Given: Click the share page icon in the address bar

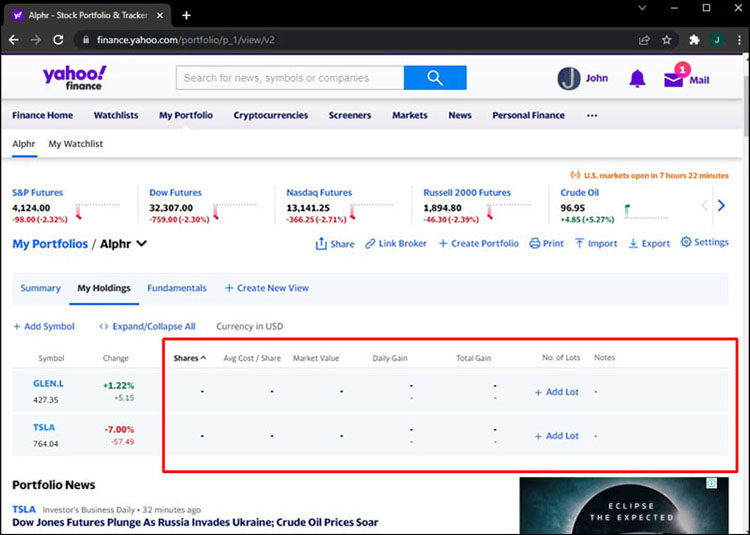Looking at the screenshot, I should [x=644, y=40].
